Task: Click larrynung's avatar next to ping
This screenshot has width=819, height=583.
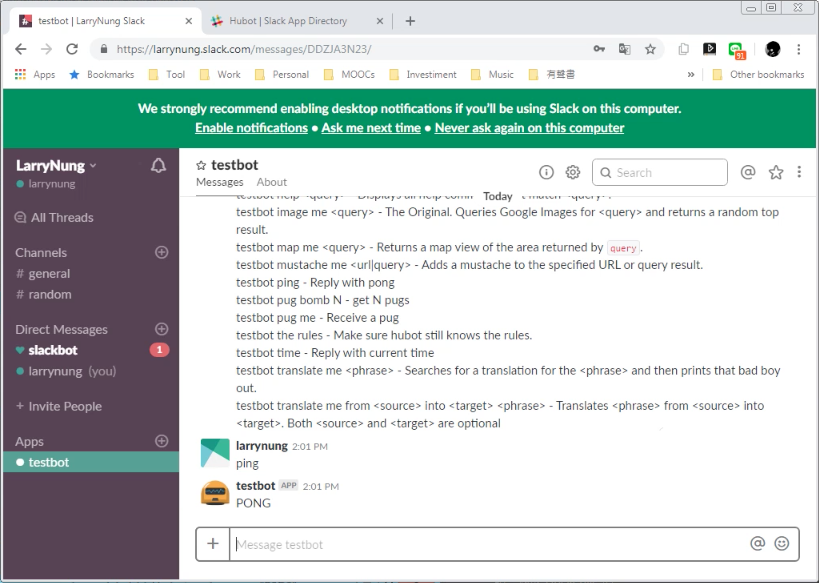Action: tap(215, 453)
